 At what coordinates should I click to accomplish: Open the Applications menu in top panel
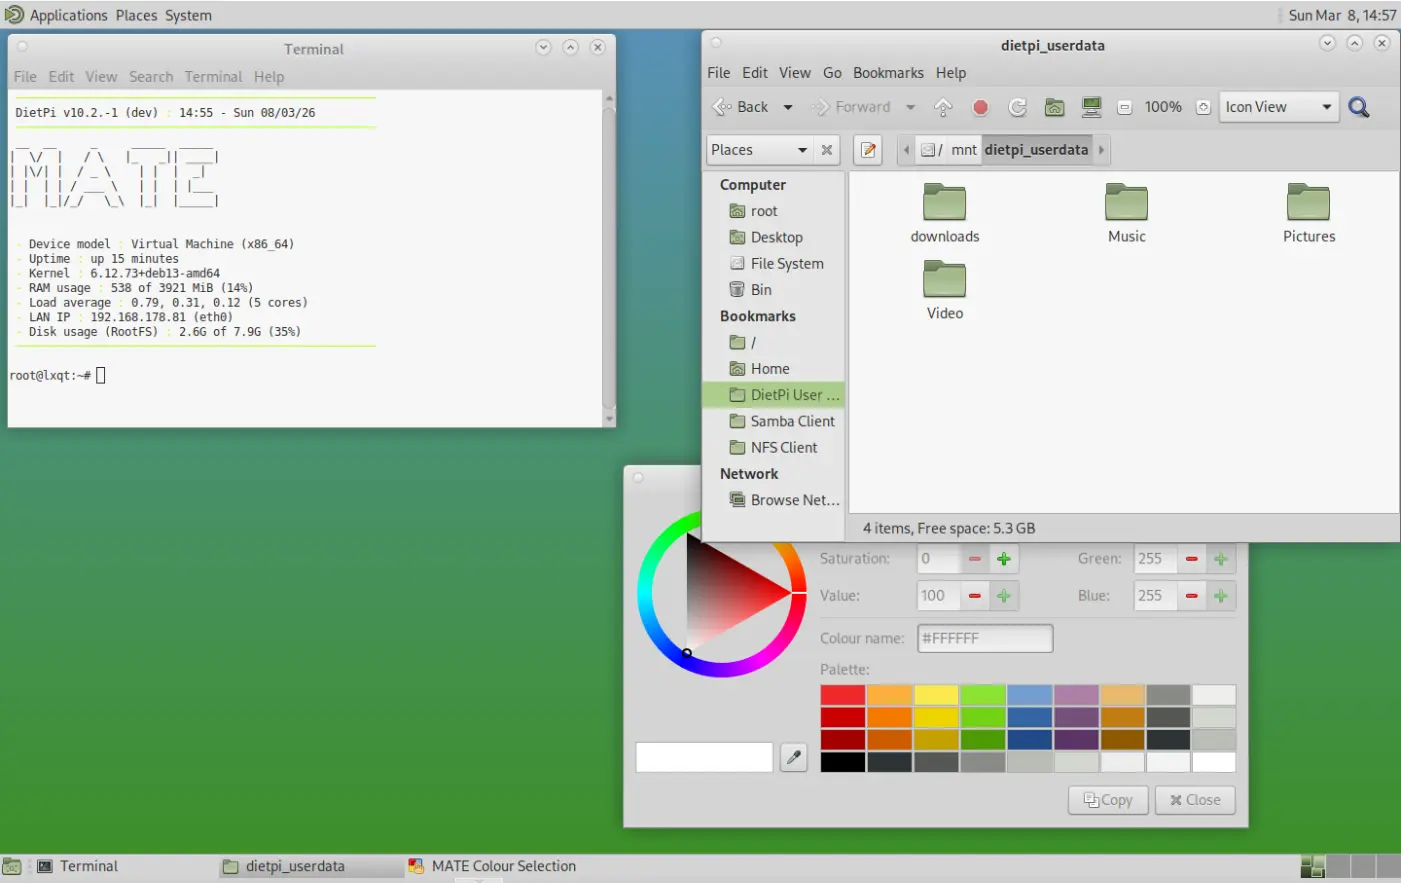click(68, 15)
